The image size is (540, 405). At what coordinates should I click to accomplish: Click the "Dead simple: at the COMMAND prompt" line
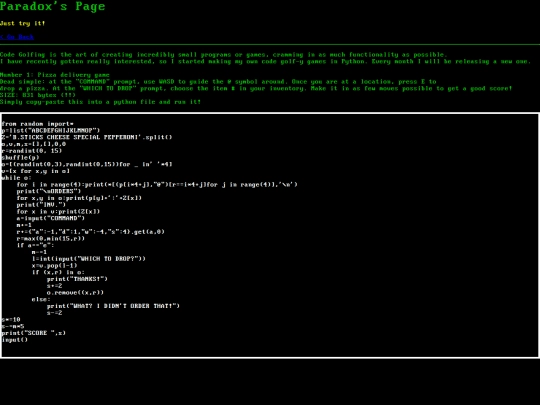click(x=218, y=82)
